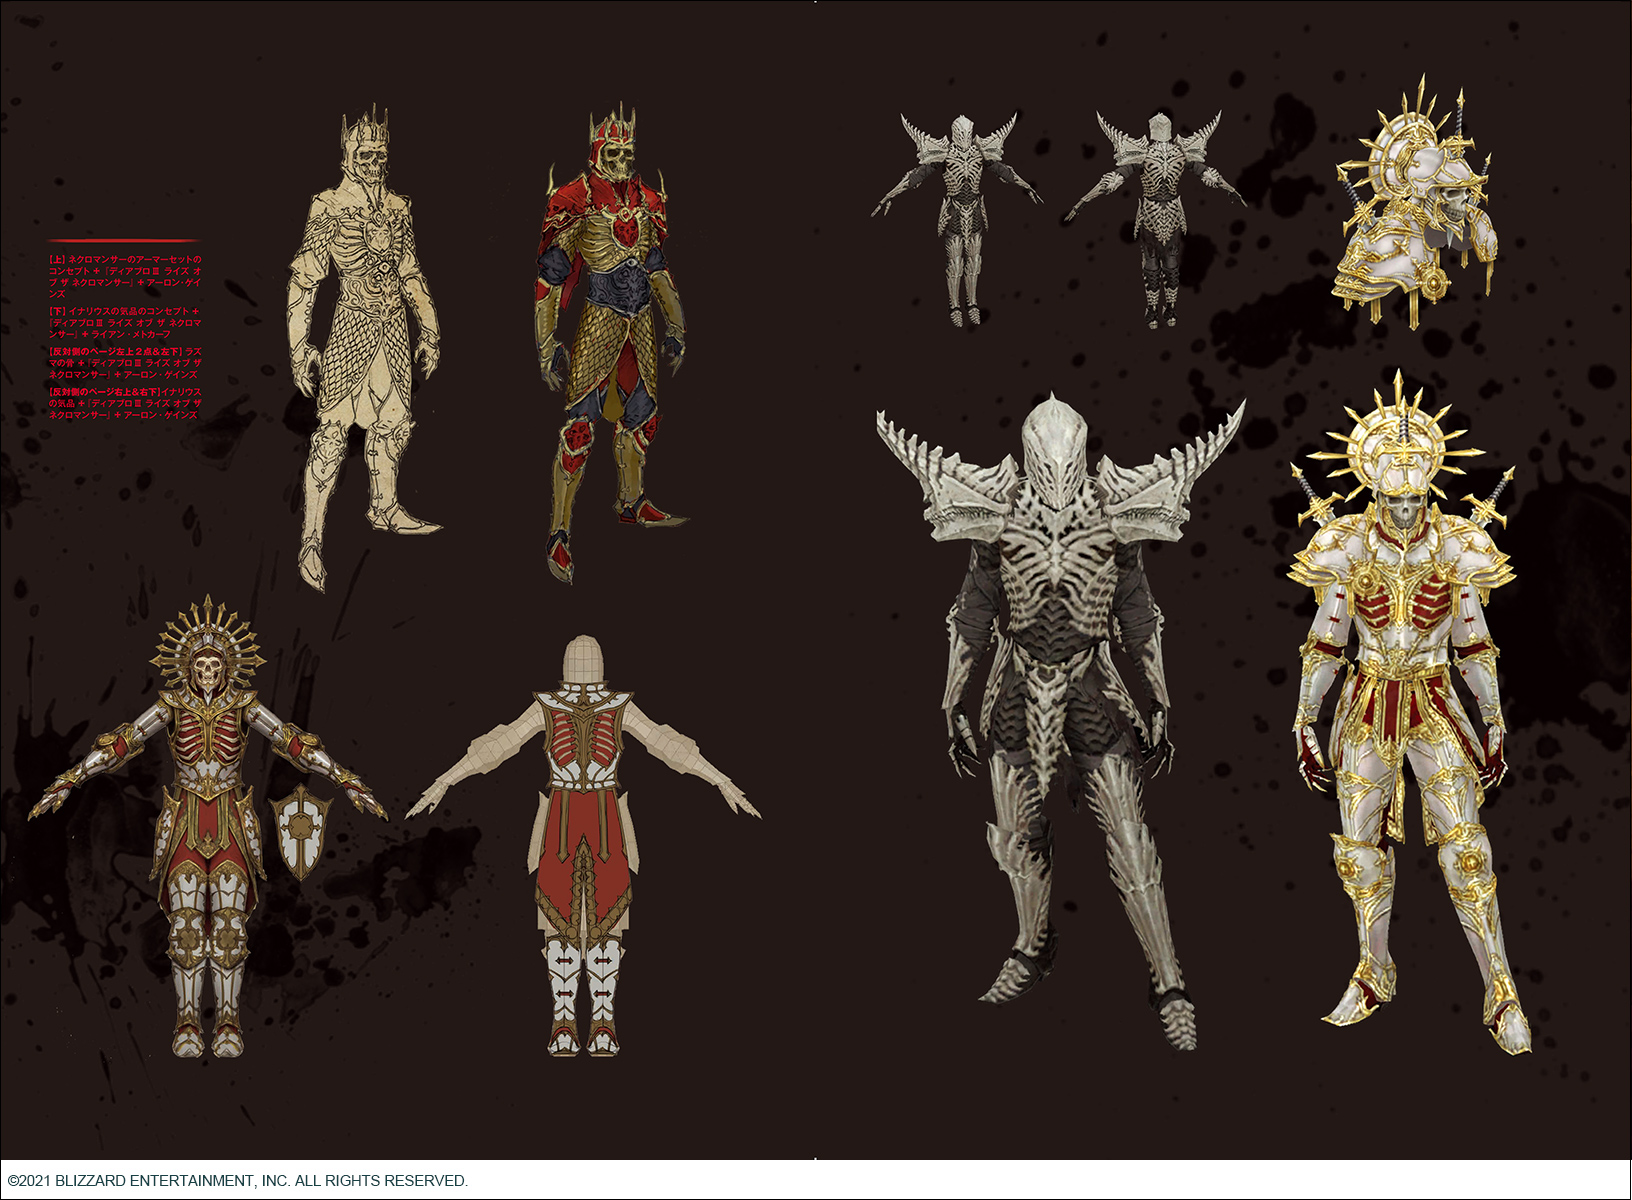Click the small dark bone armor T-pose model
The image size is (1632, 1200).
(1158, 220)
